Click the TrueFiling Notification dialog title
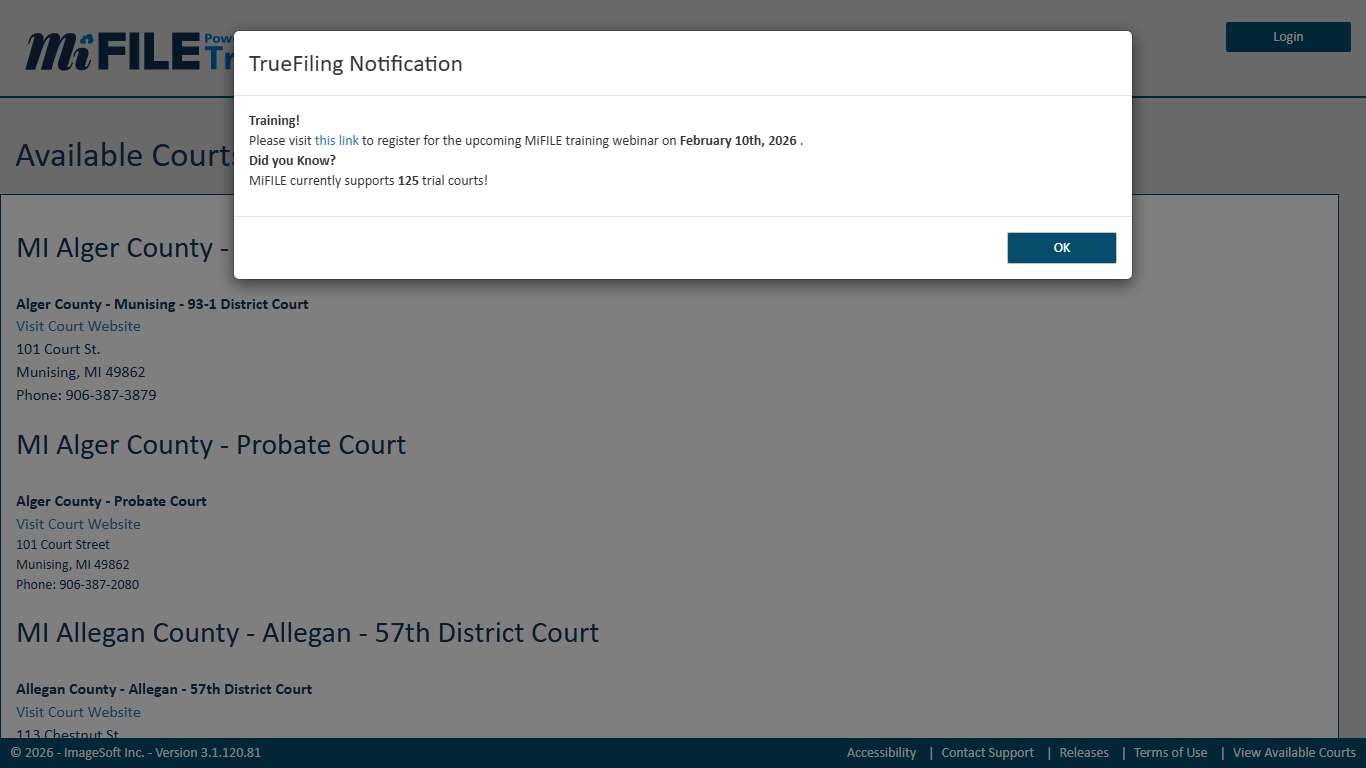 pos(355,64)
